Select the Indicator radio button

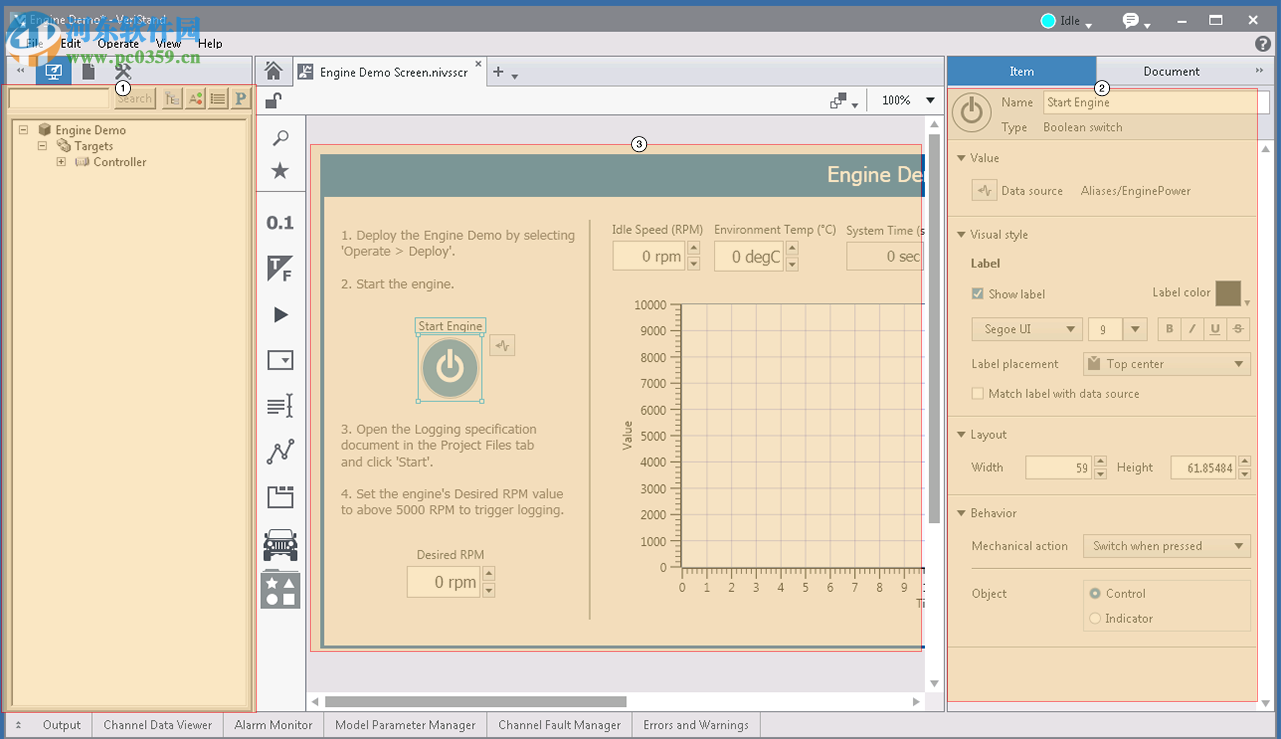point(1095,619)
